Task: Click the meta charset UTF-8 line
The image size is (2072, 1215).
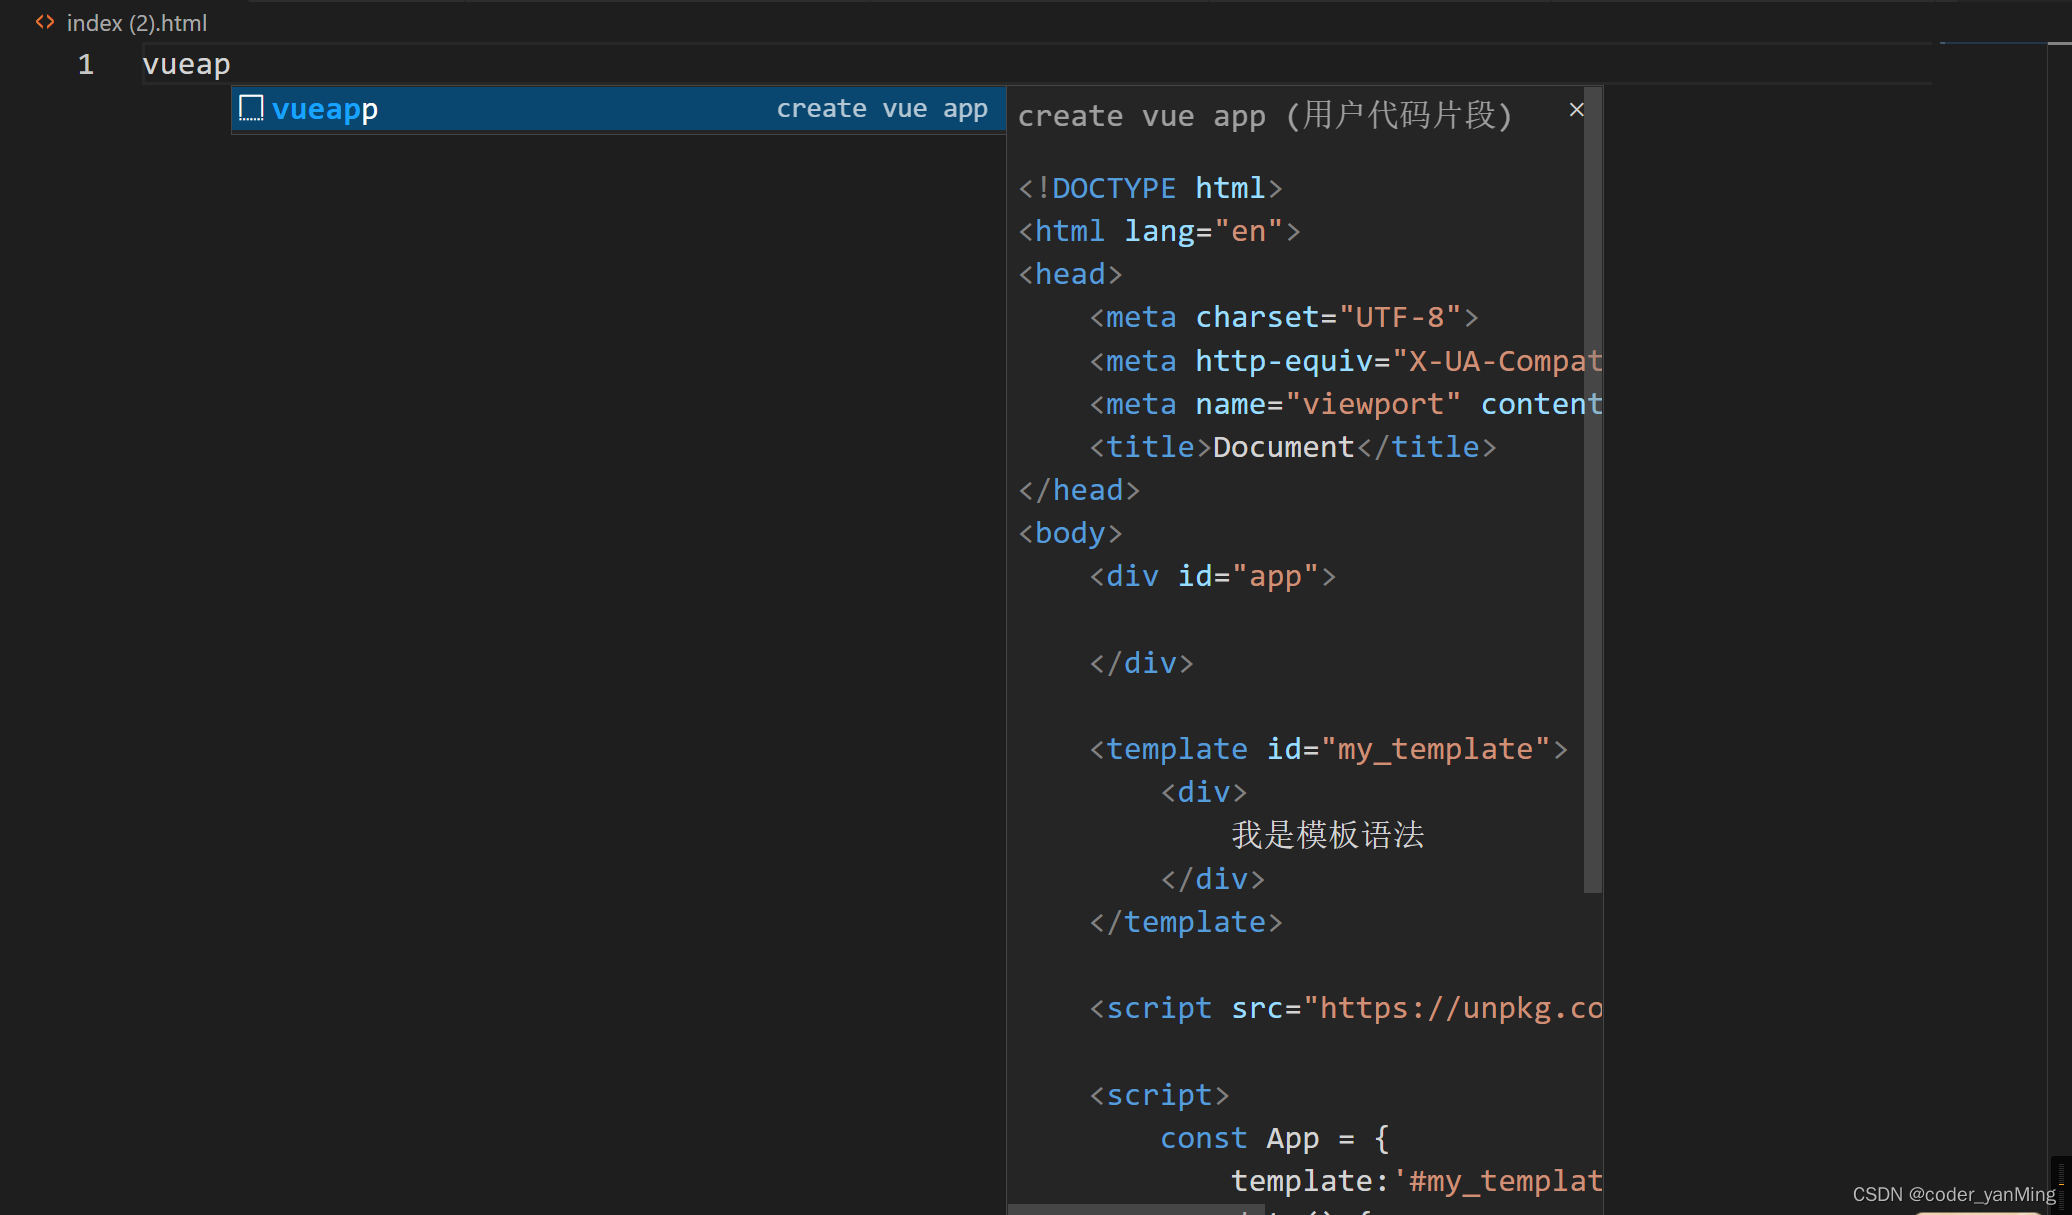Action: 1284,317
